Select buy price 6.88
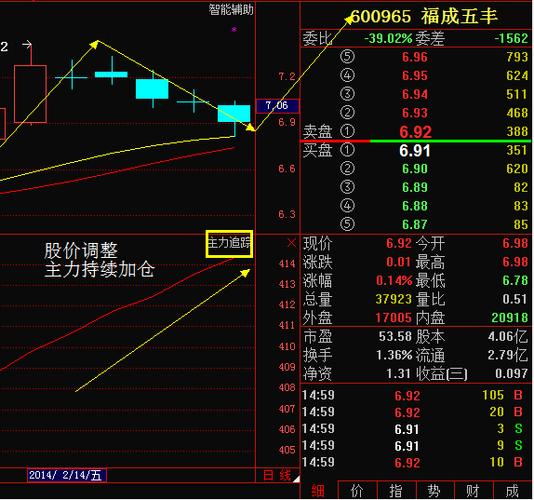This screenshot has height=500, width=534. (414, 206)
